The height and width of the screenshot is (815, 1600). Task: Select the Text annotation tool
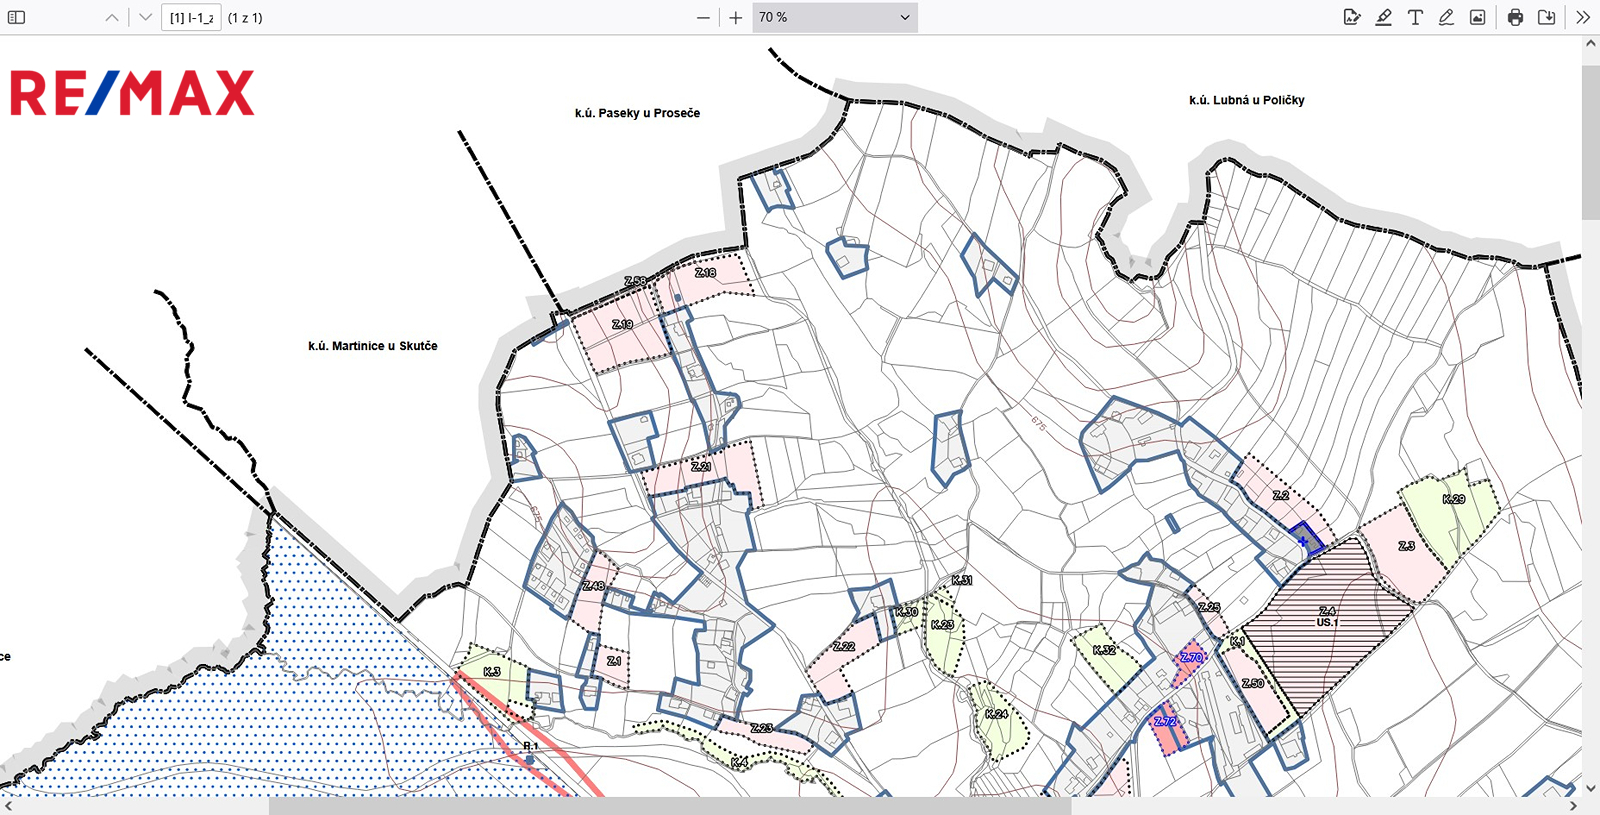[1415, 17]
